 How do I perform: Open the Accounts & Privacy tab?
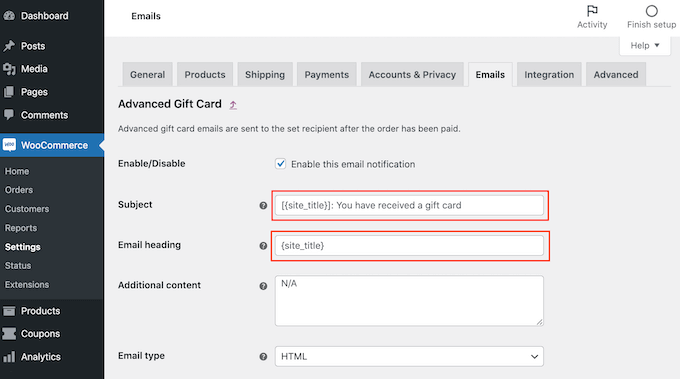pyautogui.click(x=412, y=75)
